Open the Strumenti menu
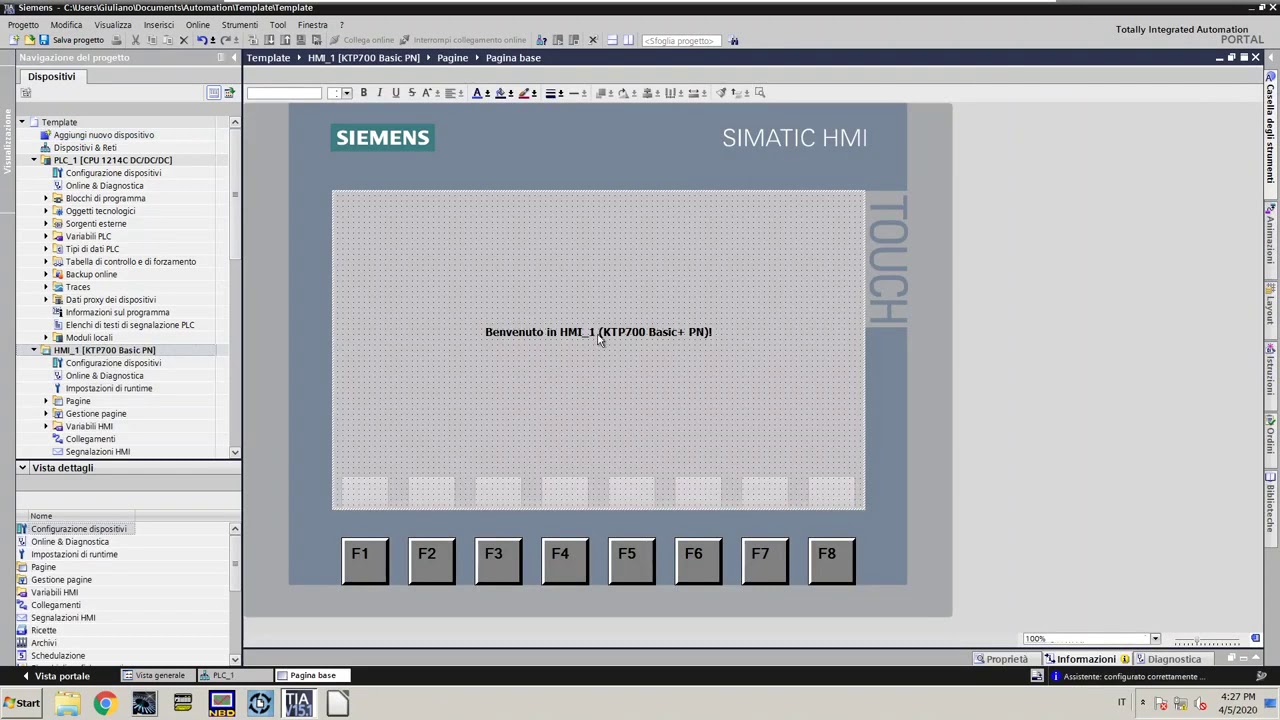1280x720 pixels. pos(239,24)
